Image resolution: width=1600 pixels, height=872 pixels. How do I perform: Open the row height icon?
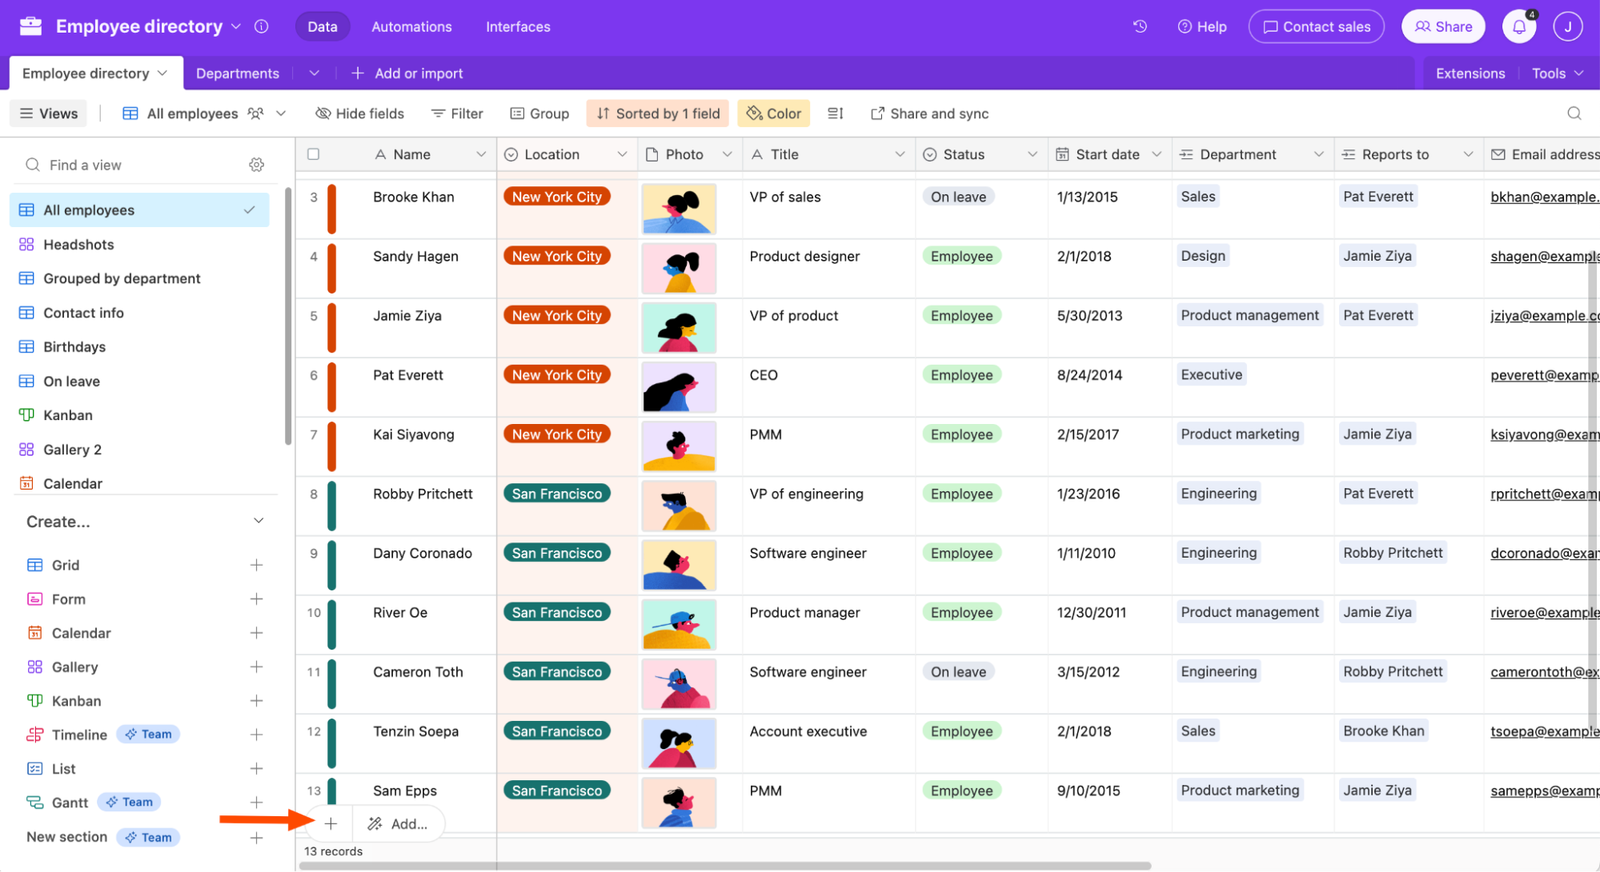point(836,114)
